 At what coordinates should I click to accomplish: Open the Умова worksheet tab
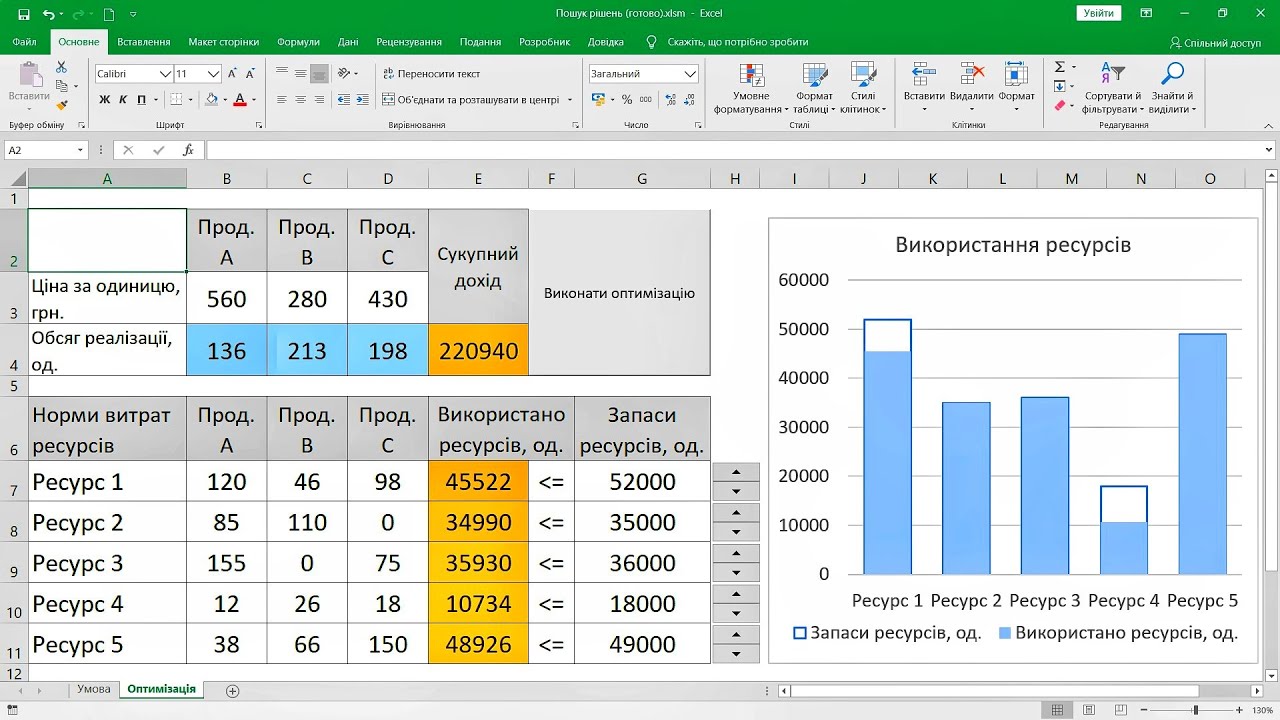pos(94,690)
